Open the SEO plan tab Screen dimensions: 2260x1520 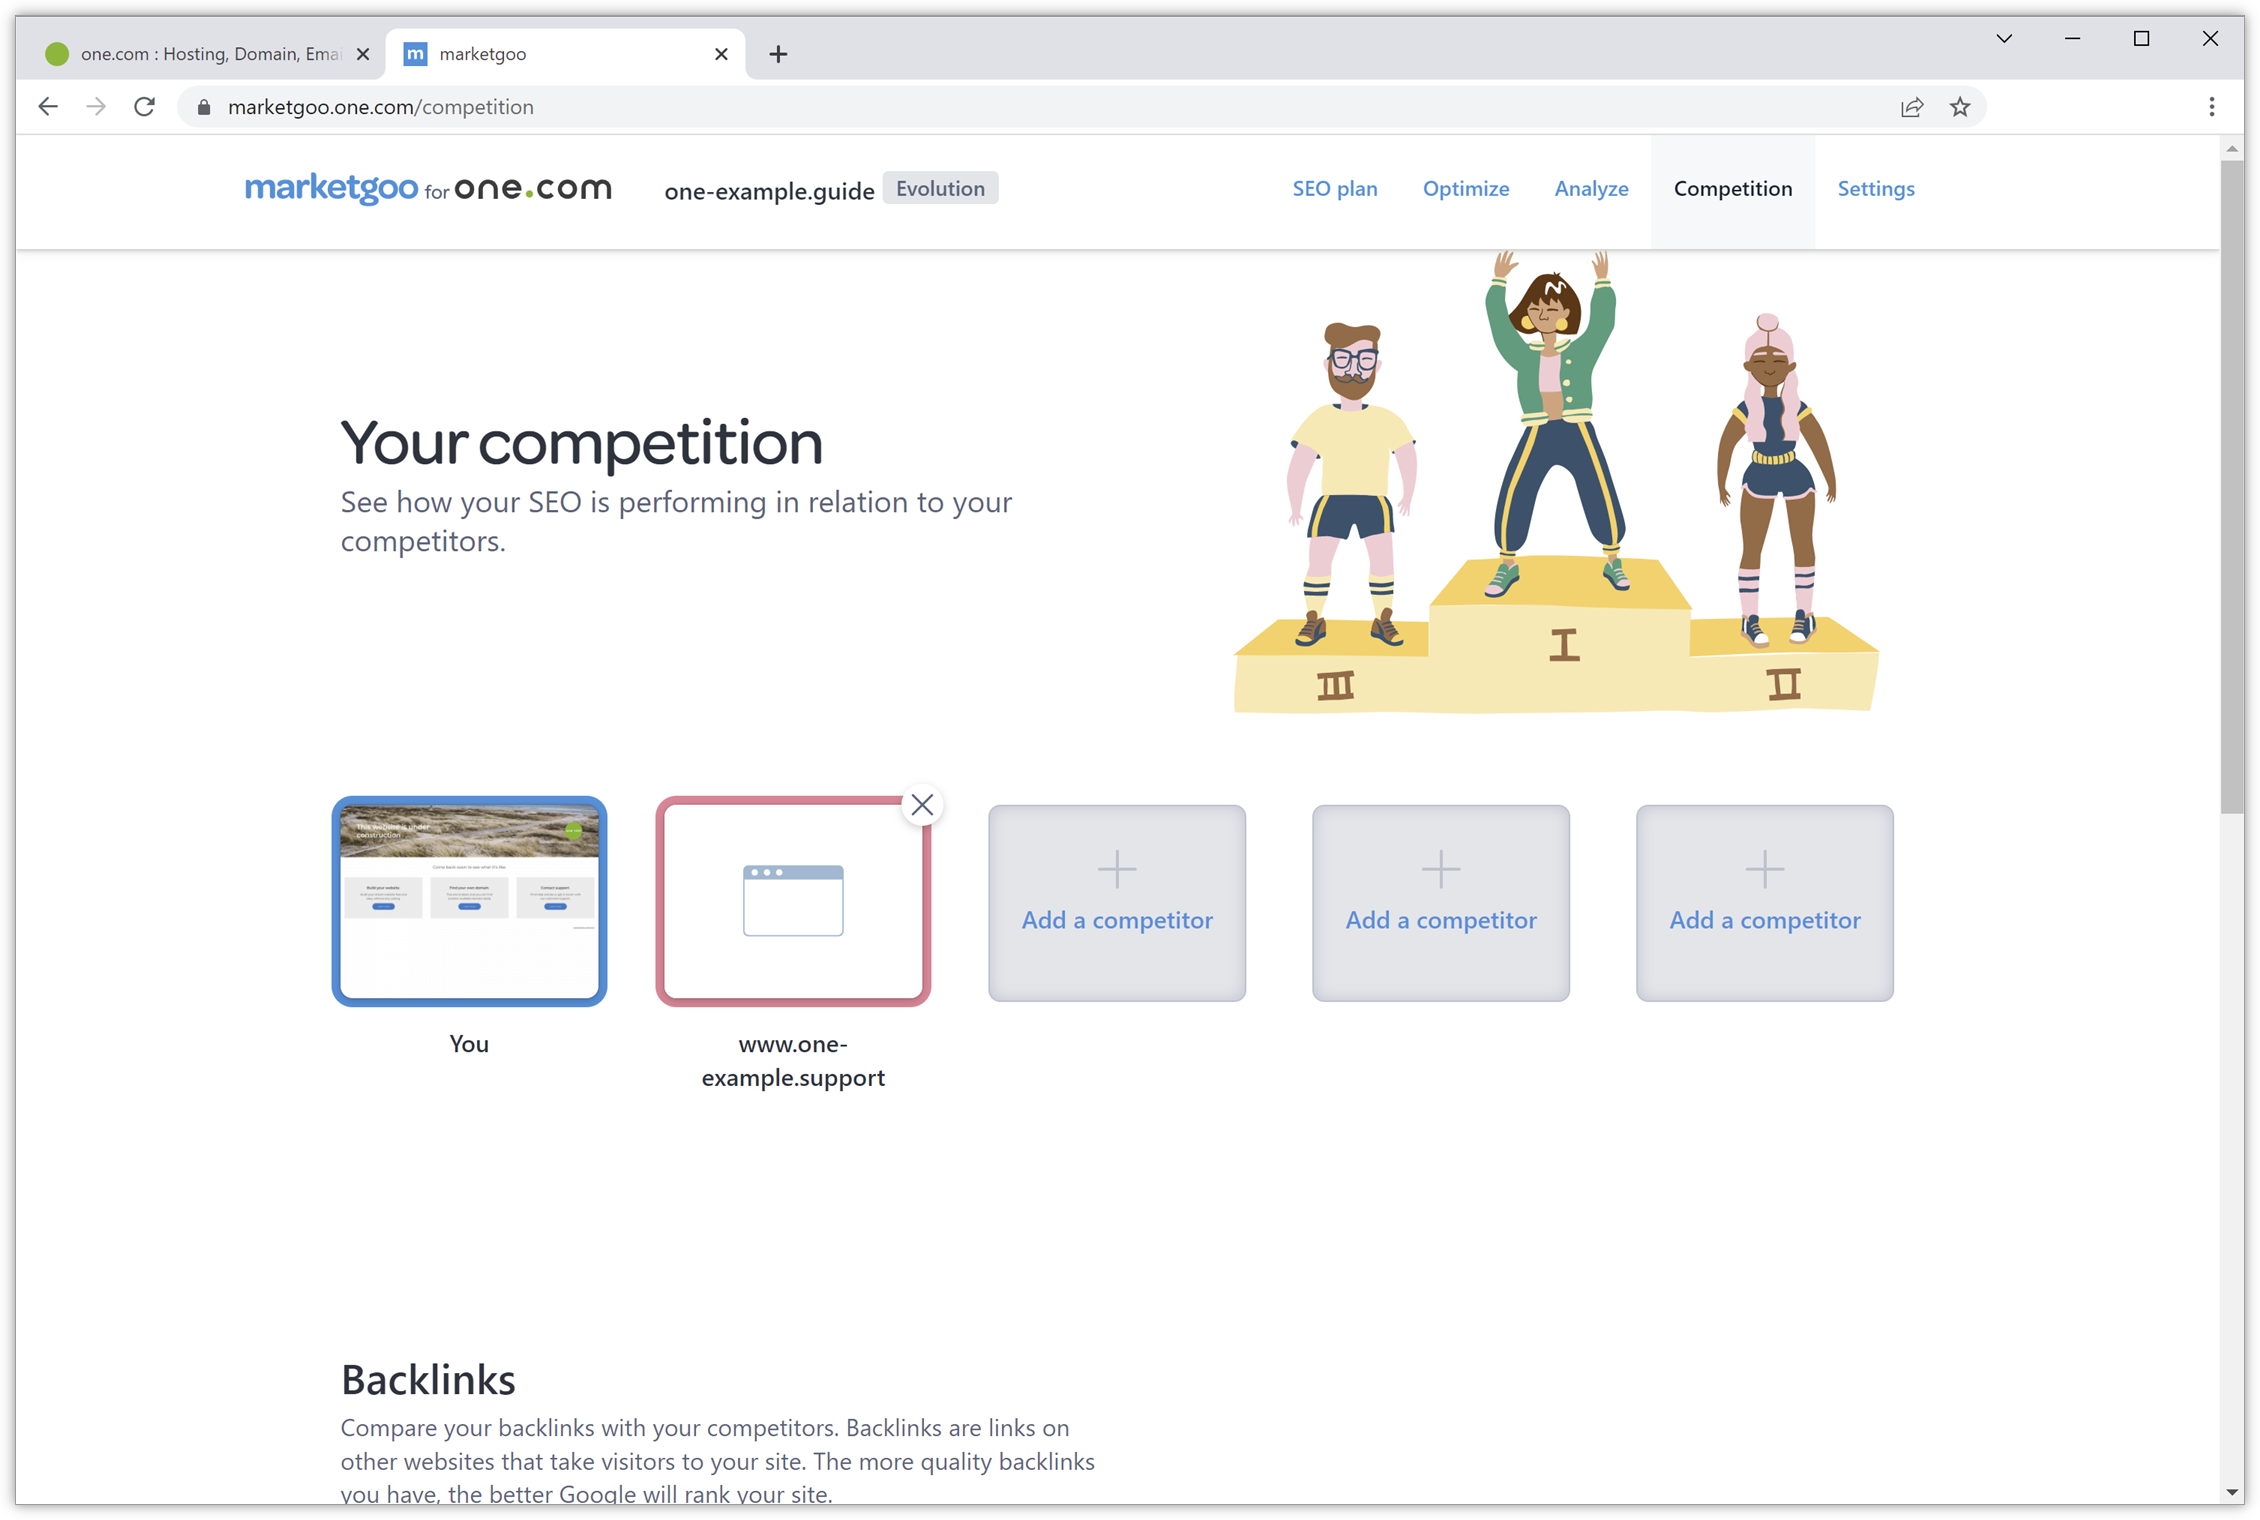[1334, 189]
